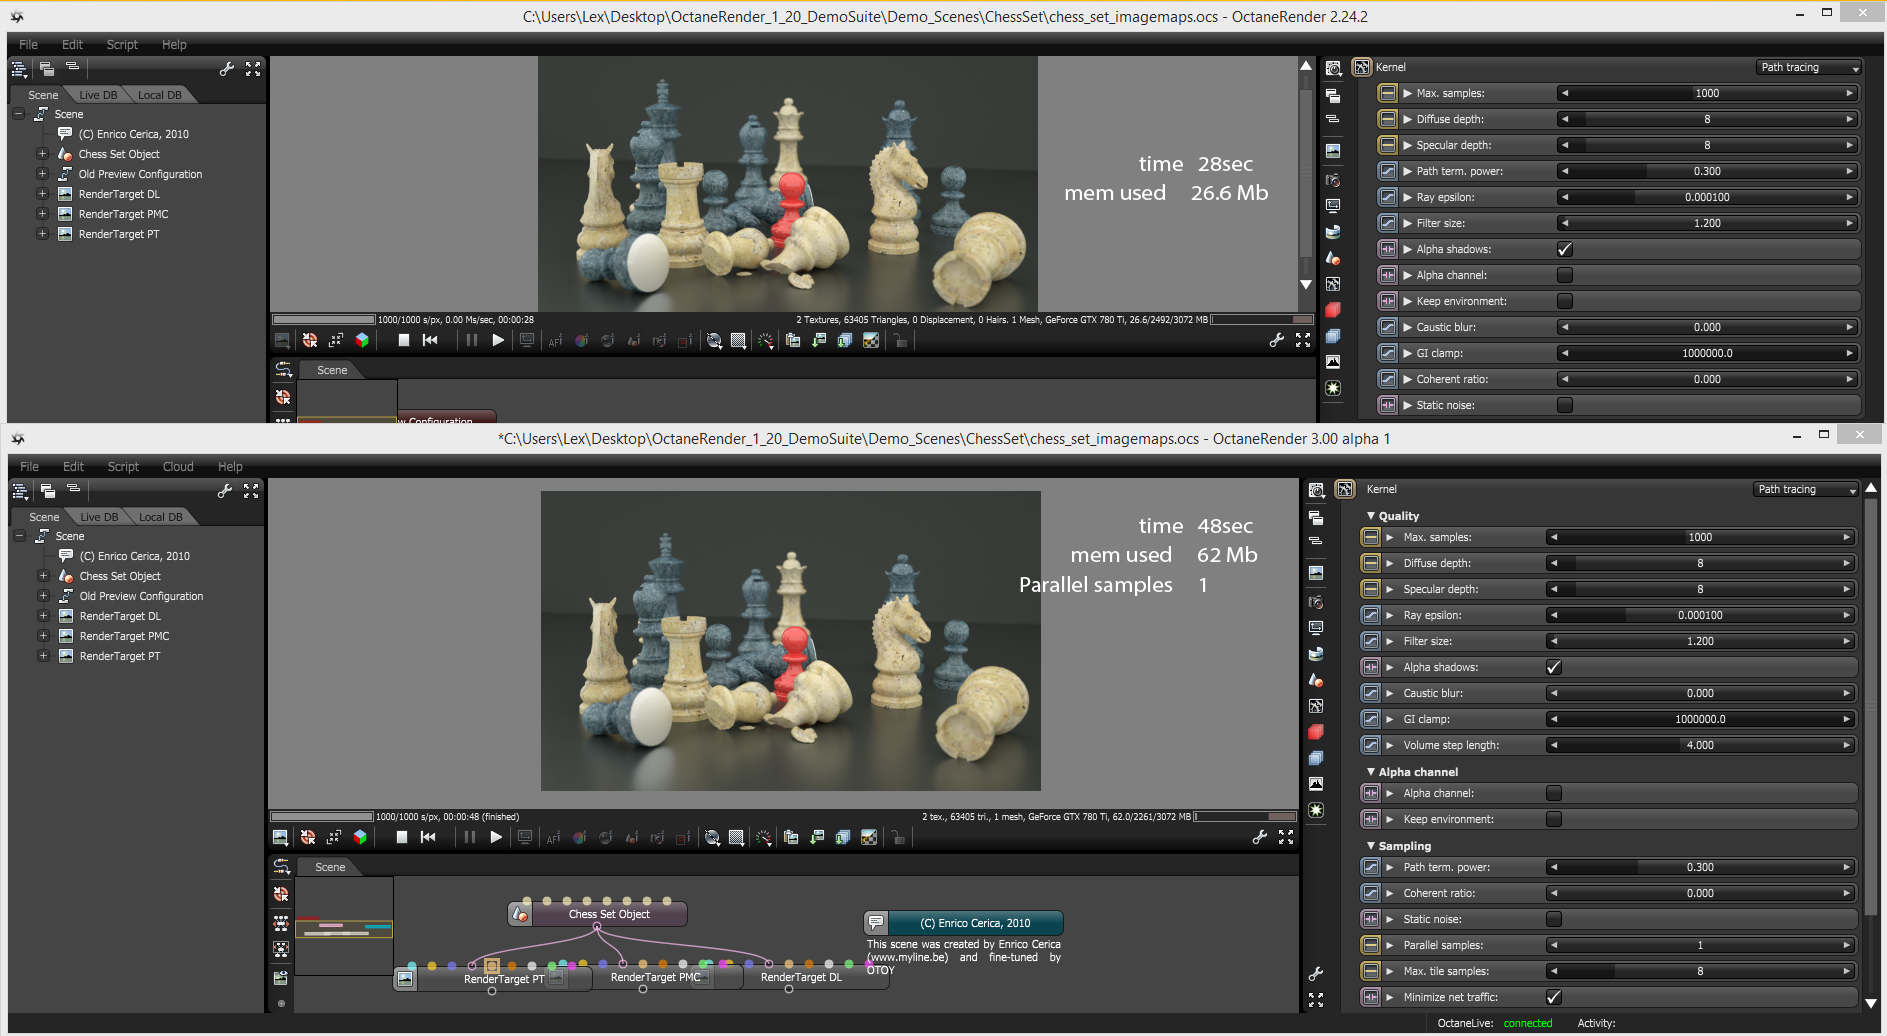Viewport: 1887px width, 1036px height.
Task: Collapse the Sampling section in the 3.00 alpha kernel
Action: (x=1371, y=846)
